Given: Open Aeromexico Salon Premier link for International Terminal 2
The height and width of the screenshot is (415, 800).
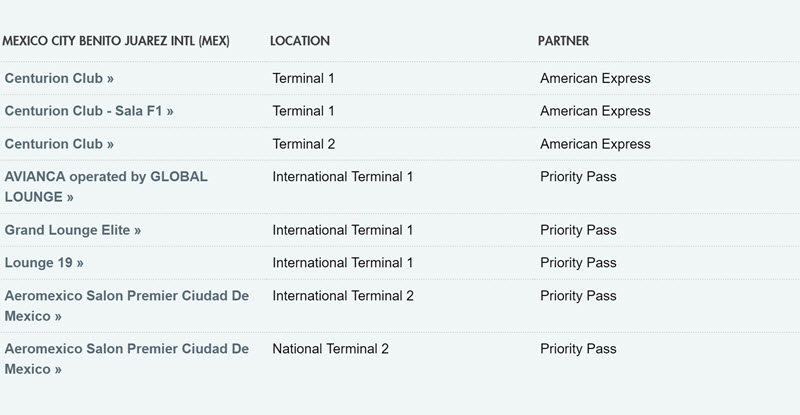Looking at the screenshot, I should [x=127, y=306].
